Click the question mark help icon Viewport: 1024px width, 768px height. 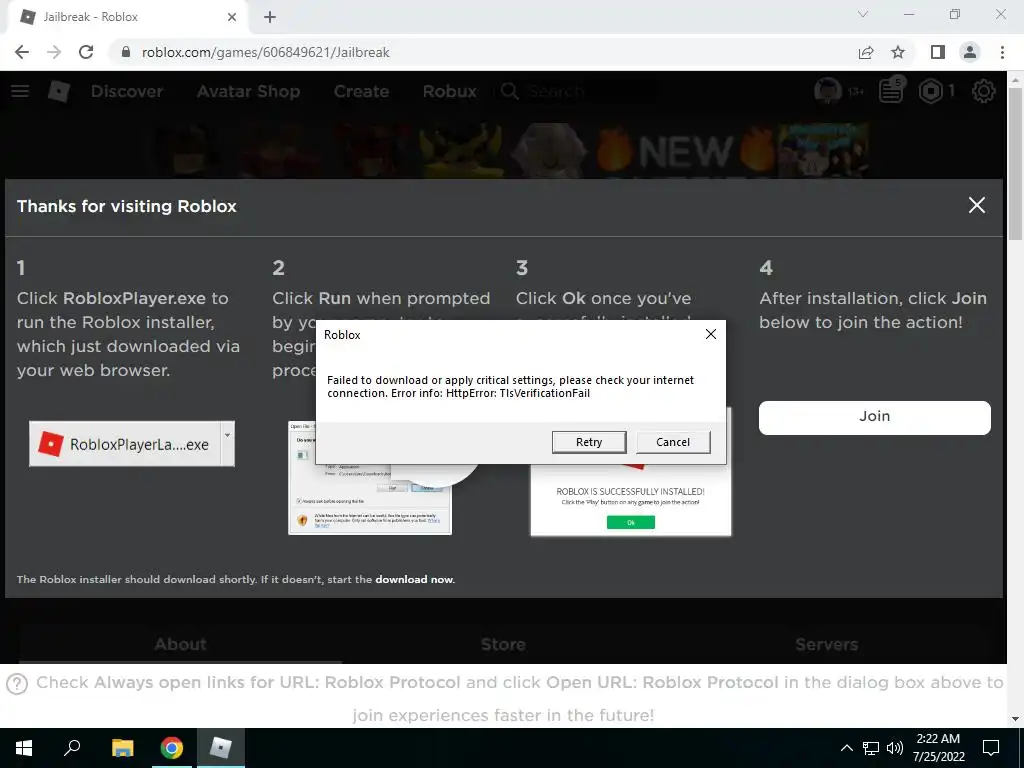click(17, 684)
